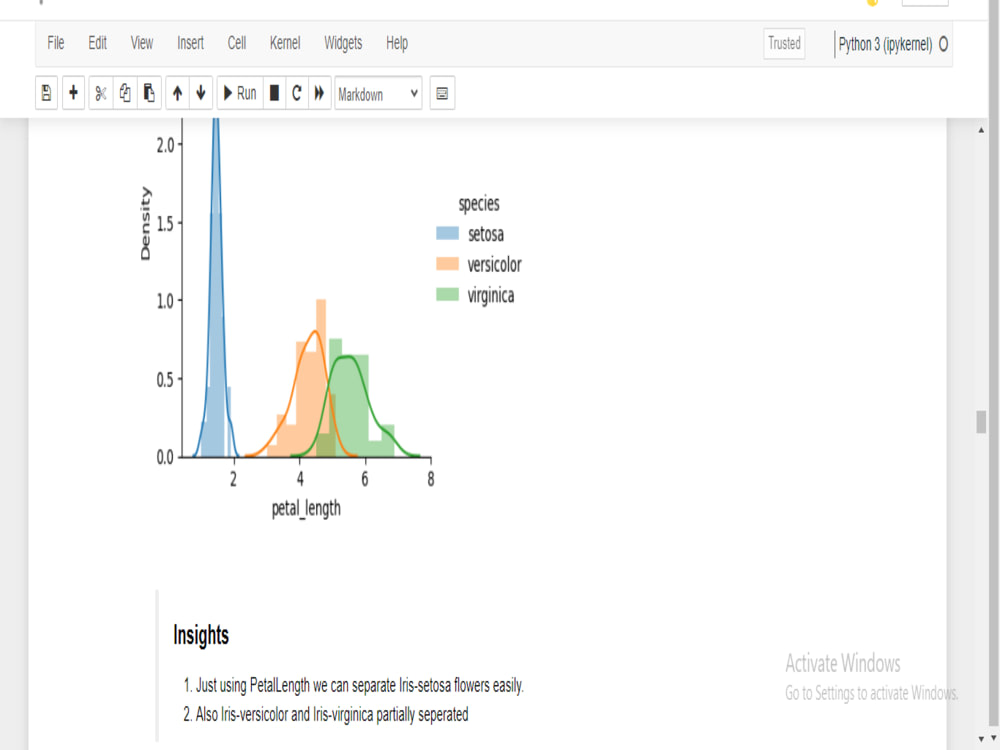Open the Widgets menu
Image resolution: width=1000 pixels, height=750 pixels.
[343, 43]
